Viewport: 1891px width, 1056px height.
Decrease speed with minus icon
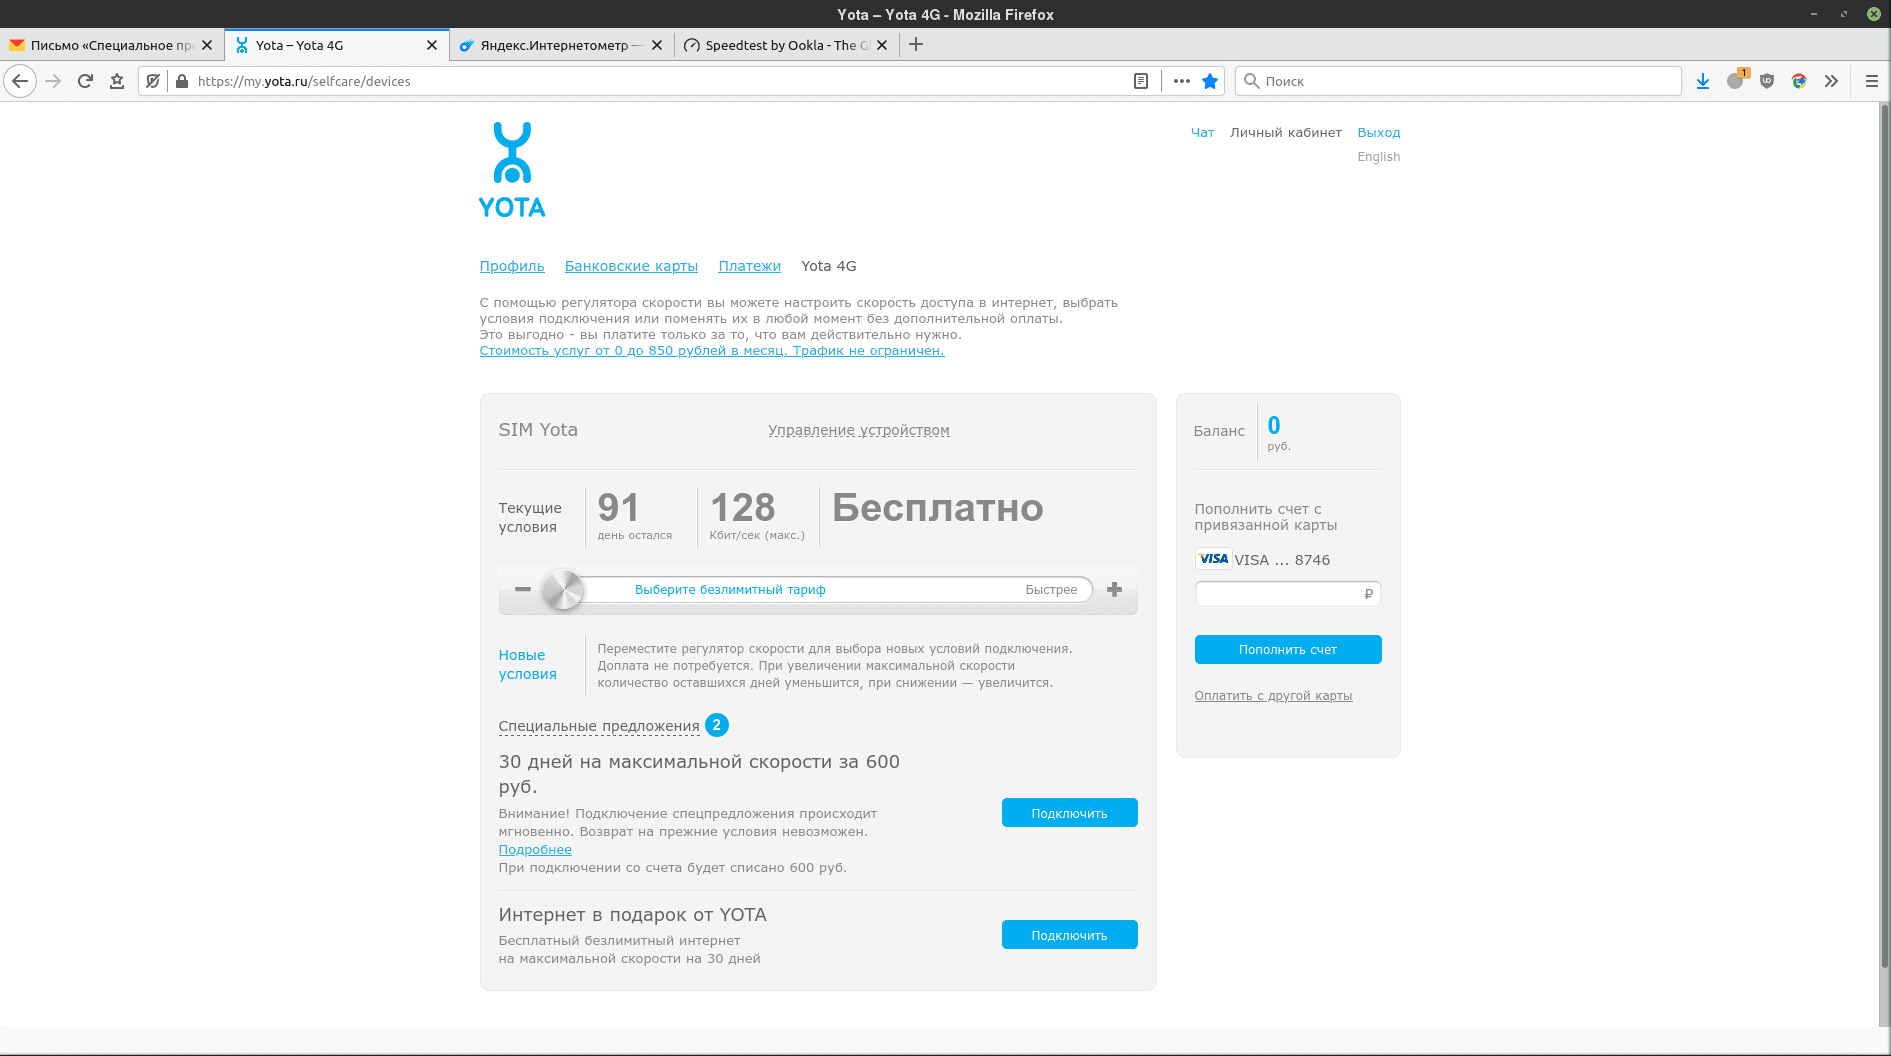pyautogui.click(x=523, y=589)
